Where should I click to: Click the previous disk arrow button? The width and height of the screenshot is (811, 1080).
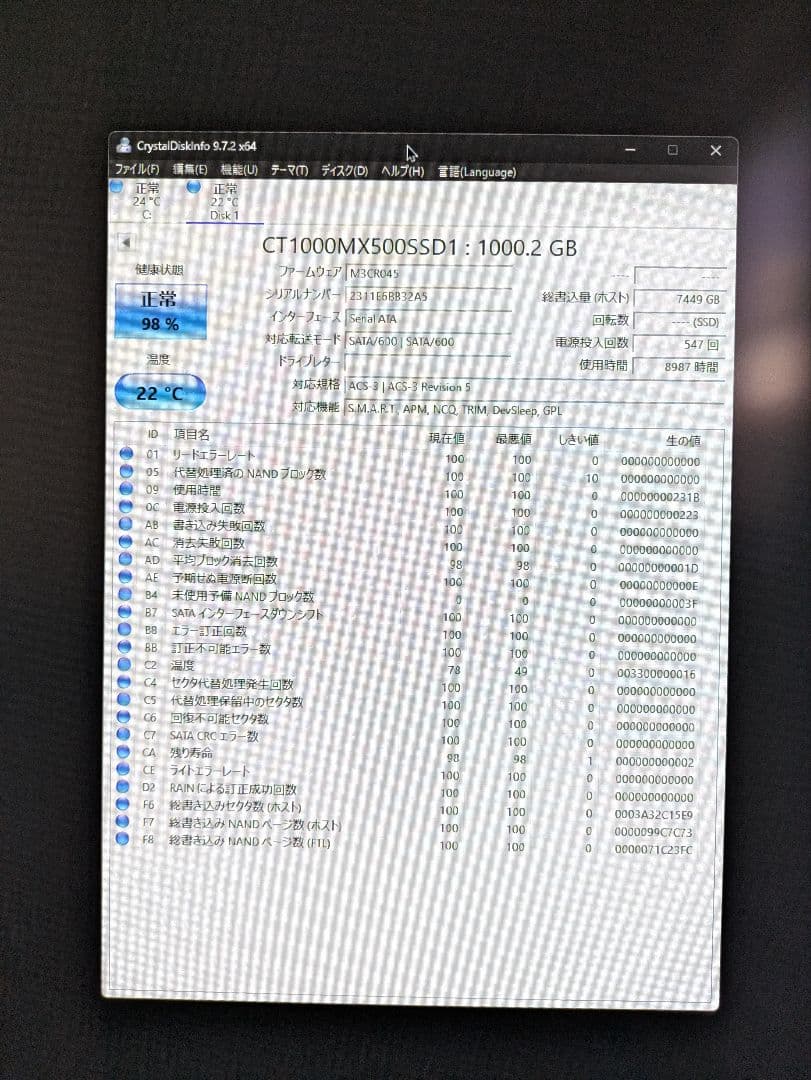click(125, 242)
